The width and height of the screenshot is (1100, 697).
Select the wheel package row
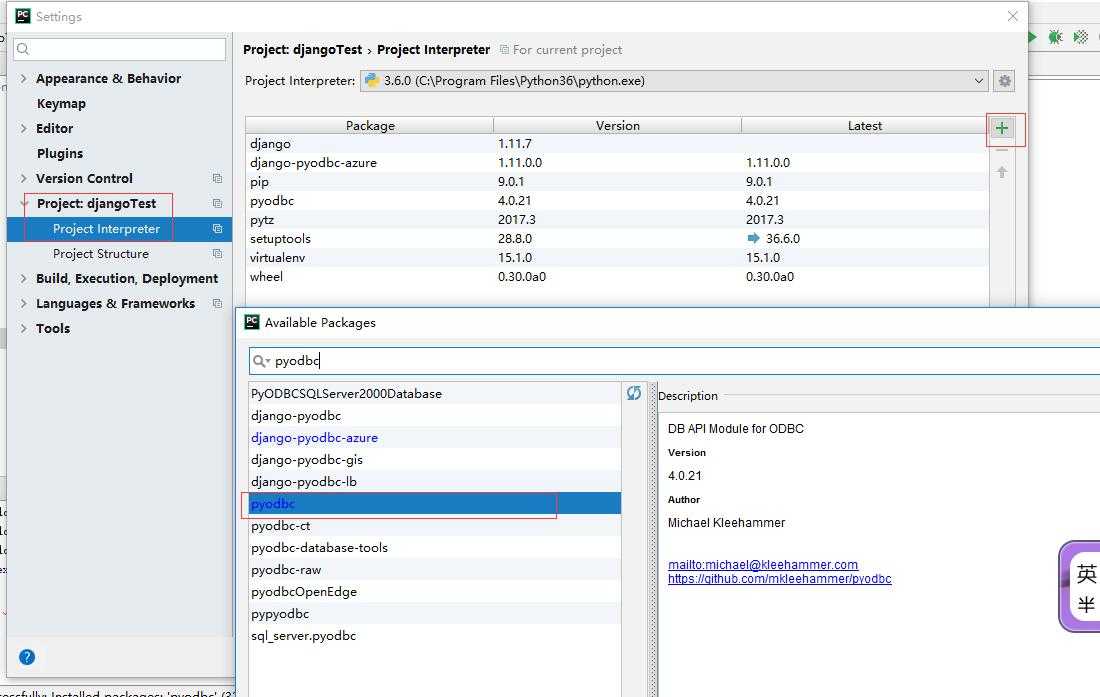617,276
